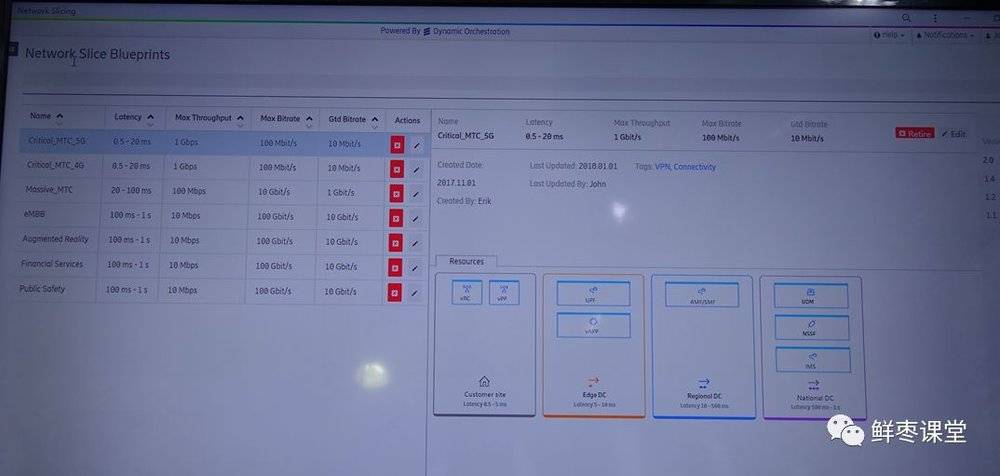Click the retire icon in Financial Services row
This screenshot has height=476, width=1000.
click(395, 268)
